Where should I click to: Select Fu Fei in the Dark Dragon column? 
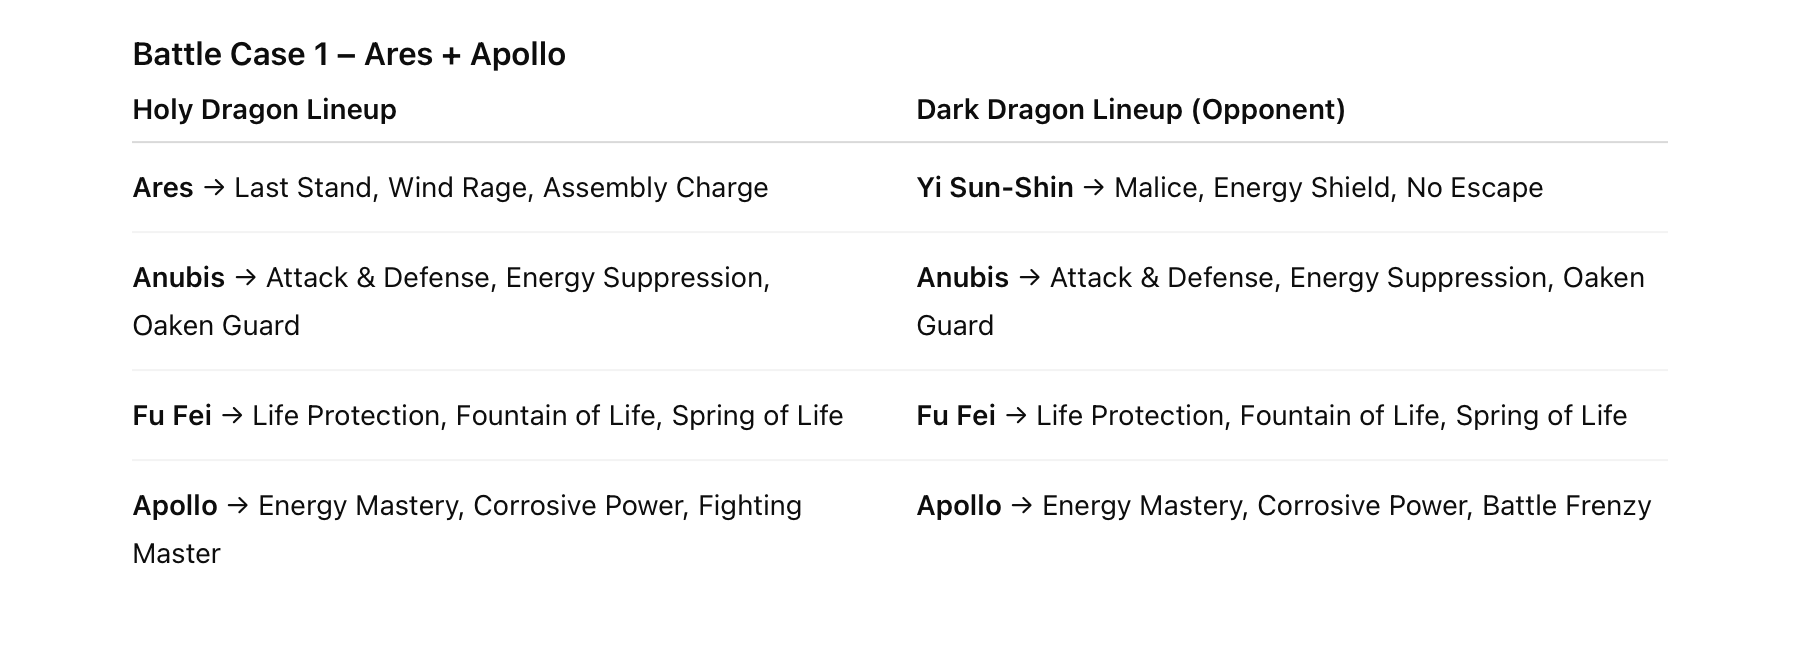956,415
